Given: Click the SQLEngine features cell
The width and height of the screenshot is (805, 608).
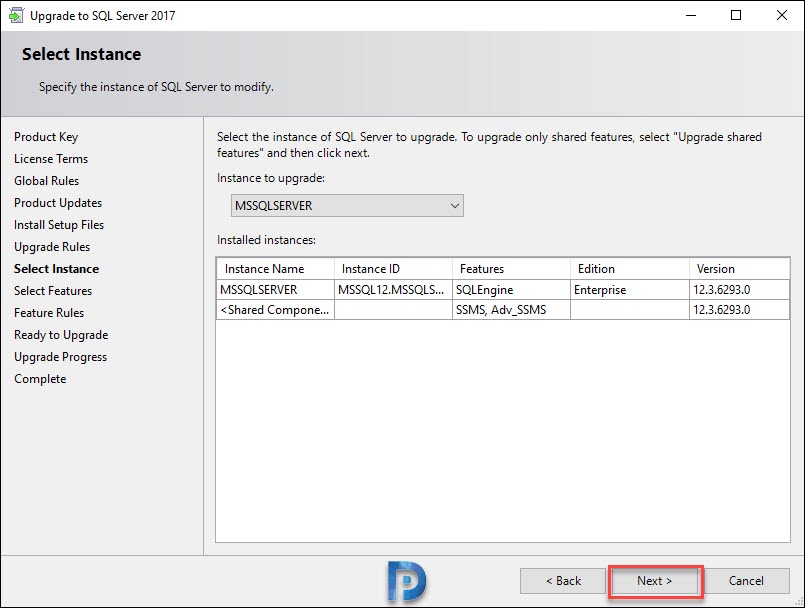Looking at the screenshot, I should 511,290.
